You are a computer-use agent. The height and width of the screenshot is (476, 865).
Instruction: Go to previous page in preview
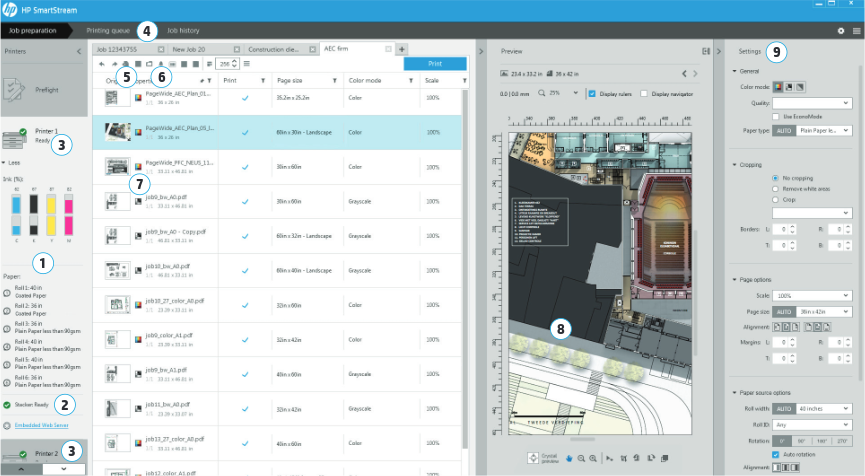point(682,74)
